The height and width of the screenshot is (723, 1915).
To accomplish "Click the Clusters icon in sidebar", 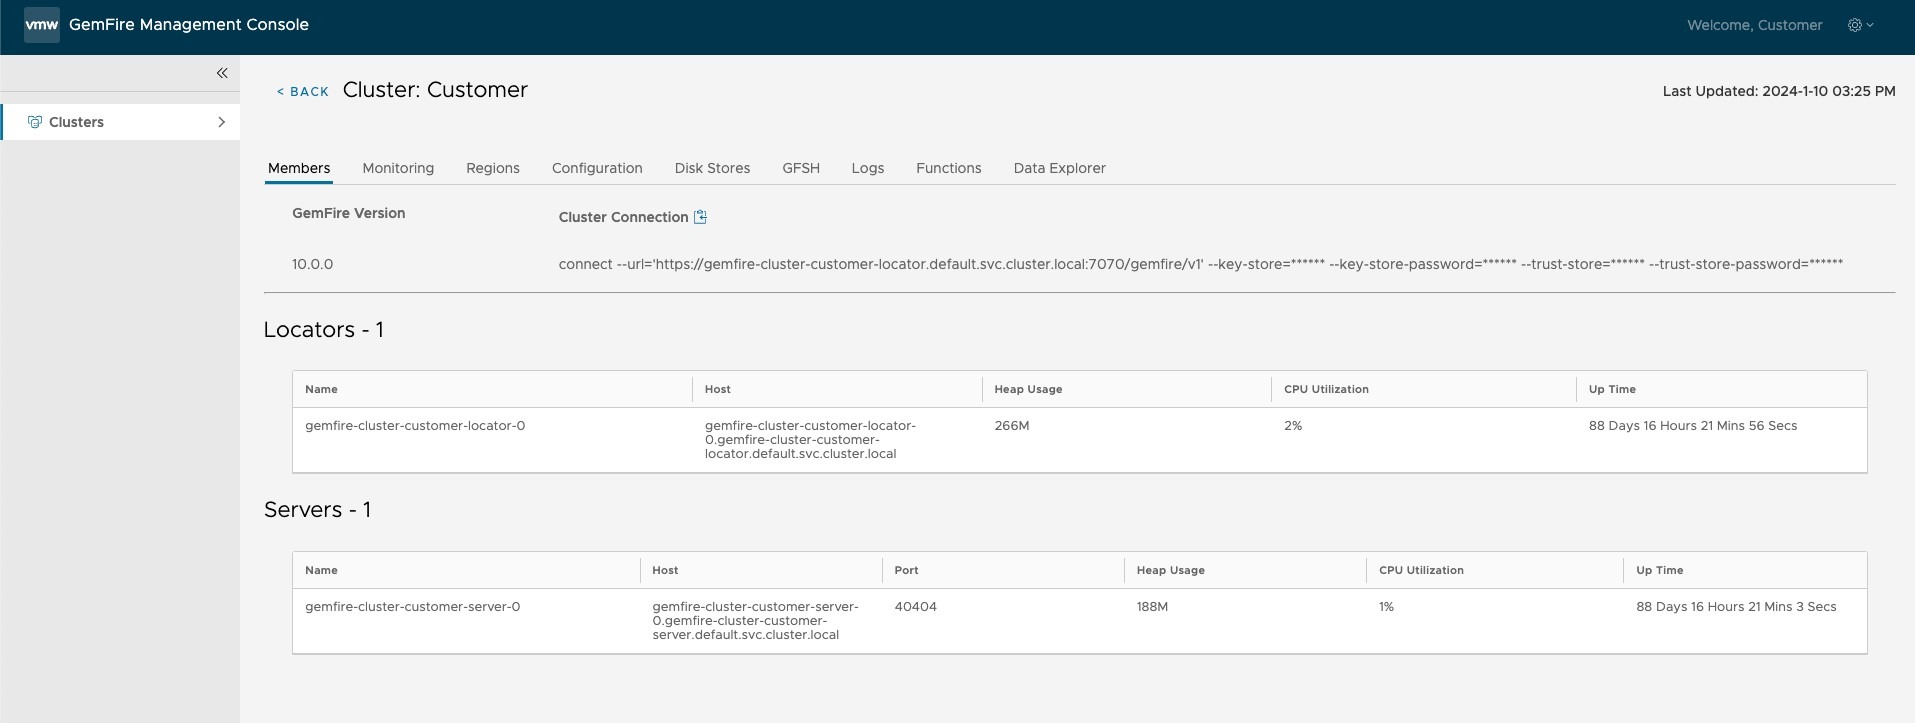I will (35, 122).
